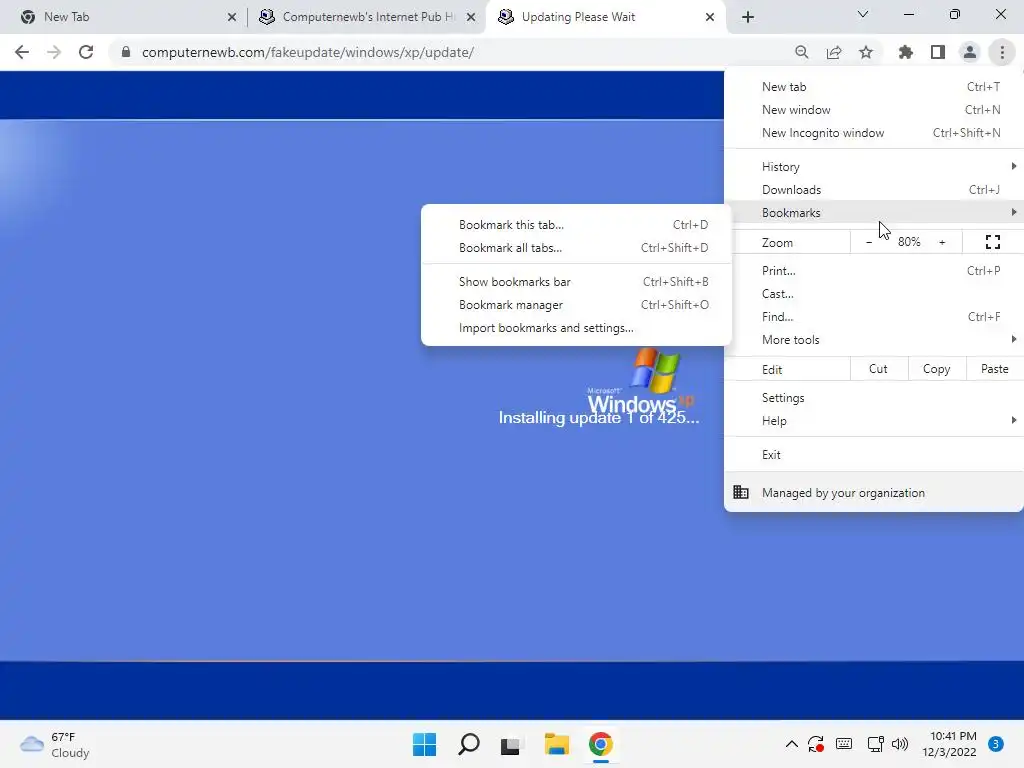The width and height of the screenshot is (1024, 768).
Task: Share this page icon in address bar
Action: tap(834, 52)
